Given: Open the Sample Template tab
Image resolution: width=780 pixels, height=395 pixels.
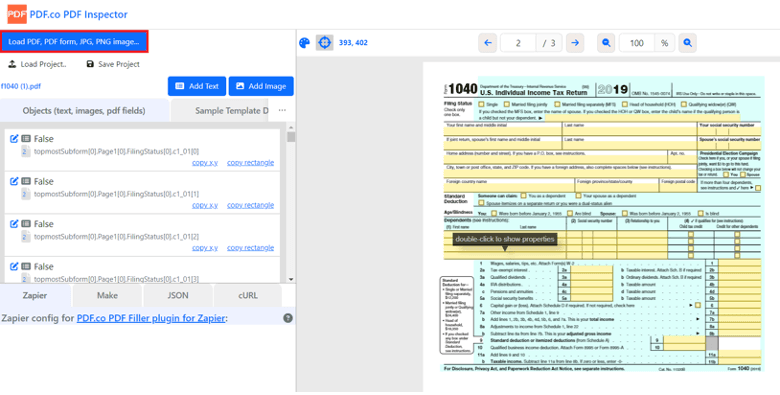Looking at the screenshot, I should coord(220,110).
